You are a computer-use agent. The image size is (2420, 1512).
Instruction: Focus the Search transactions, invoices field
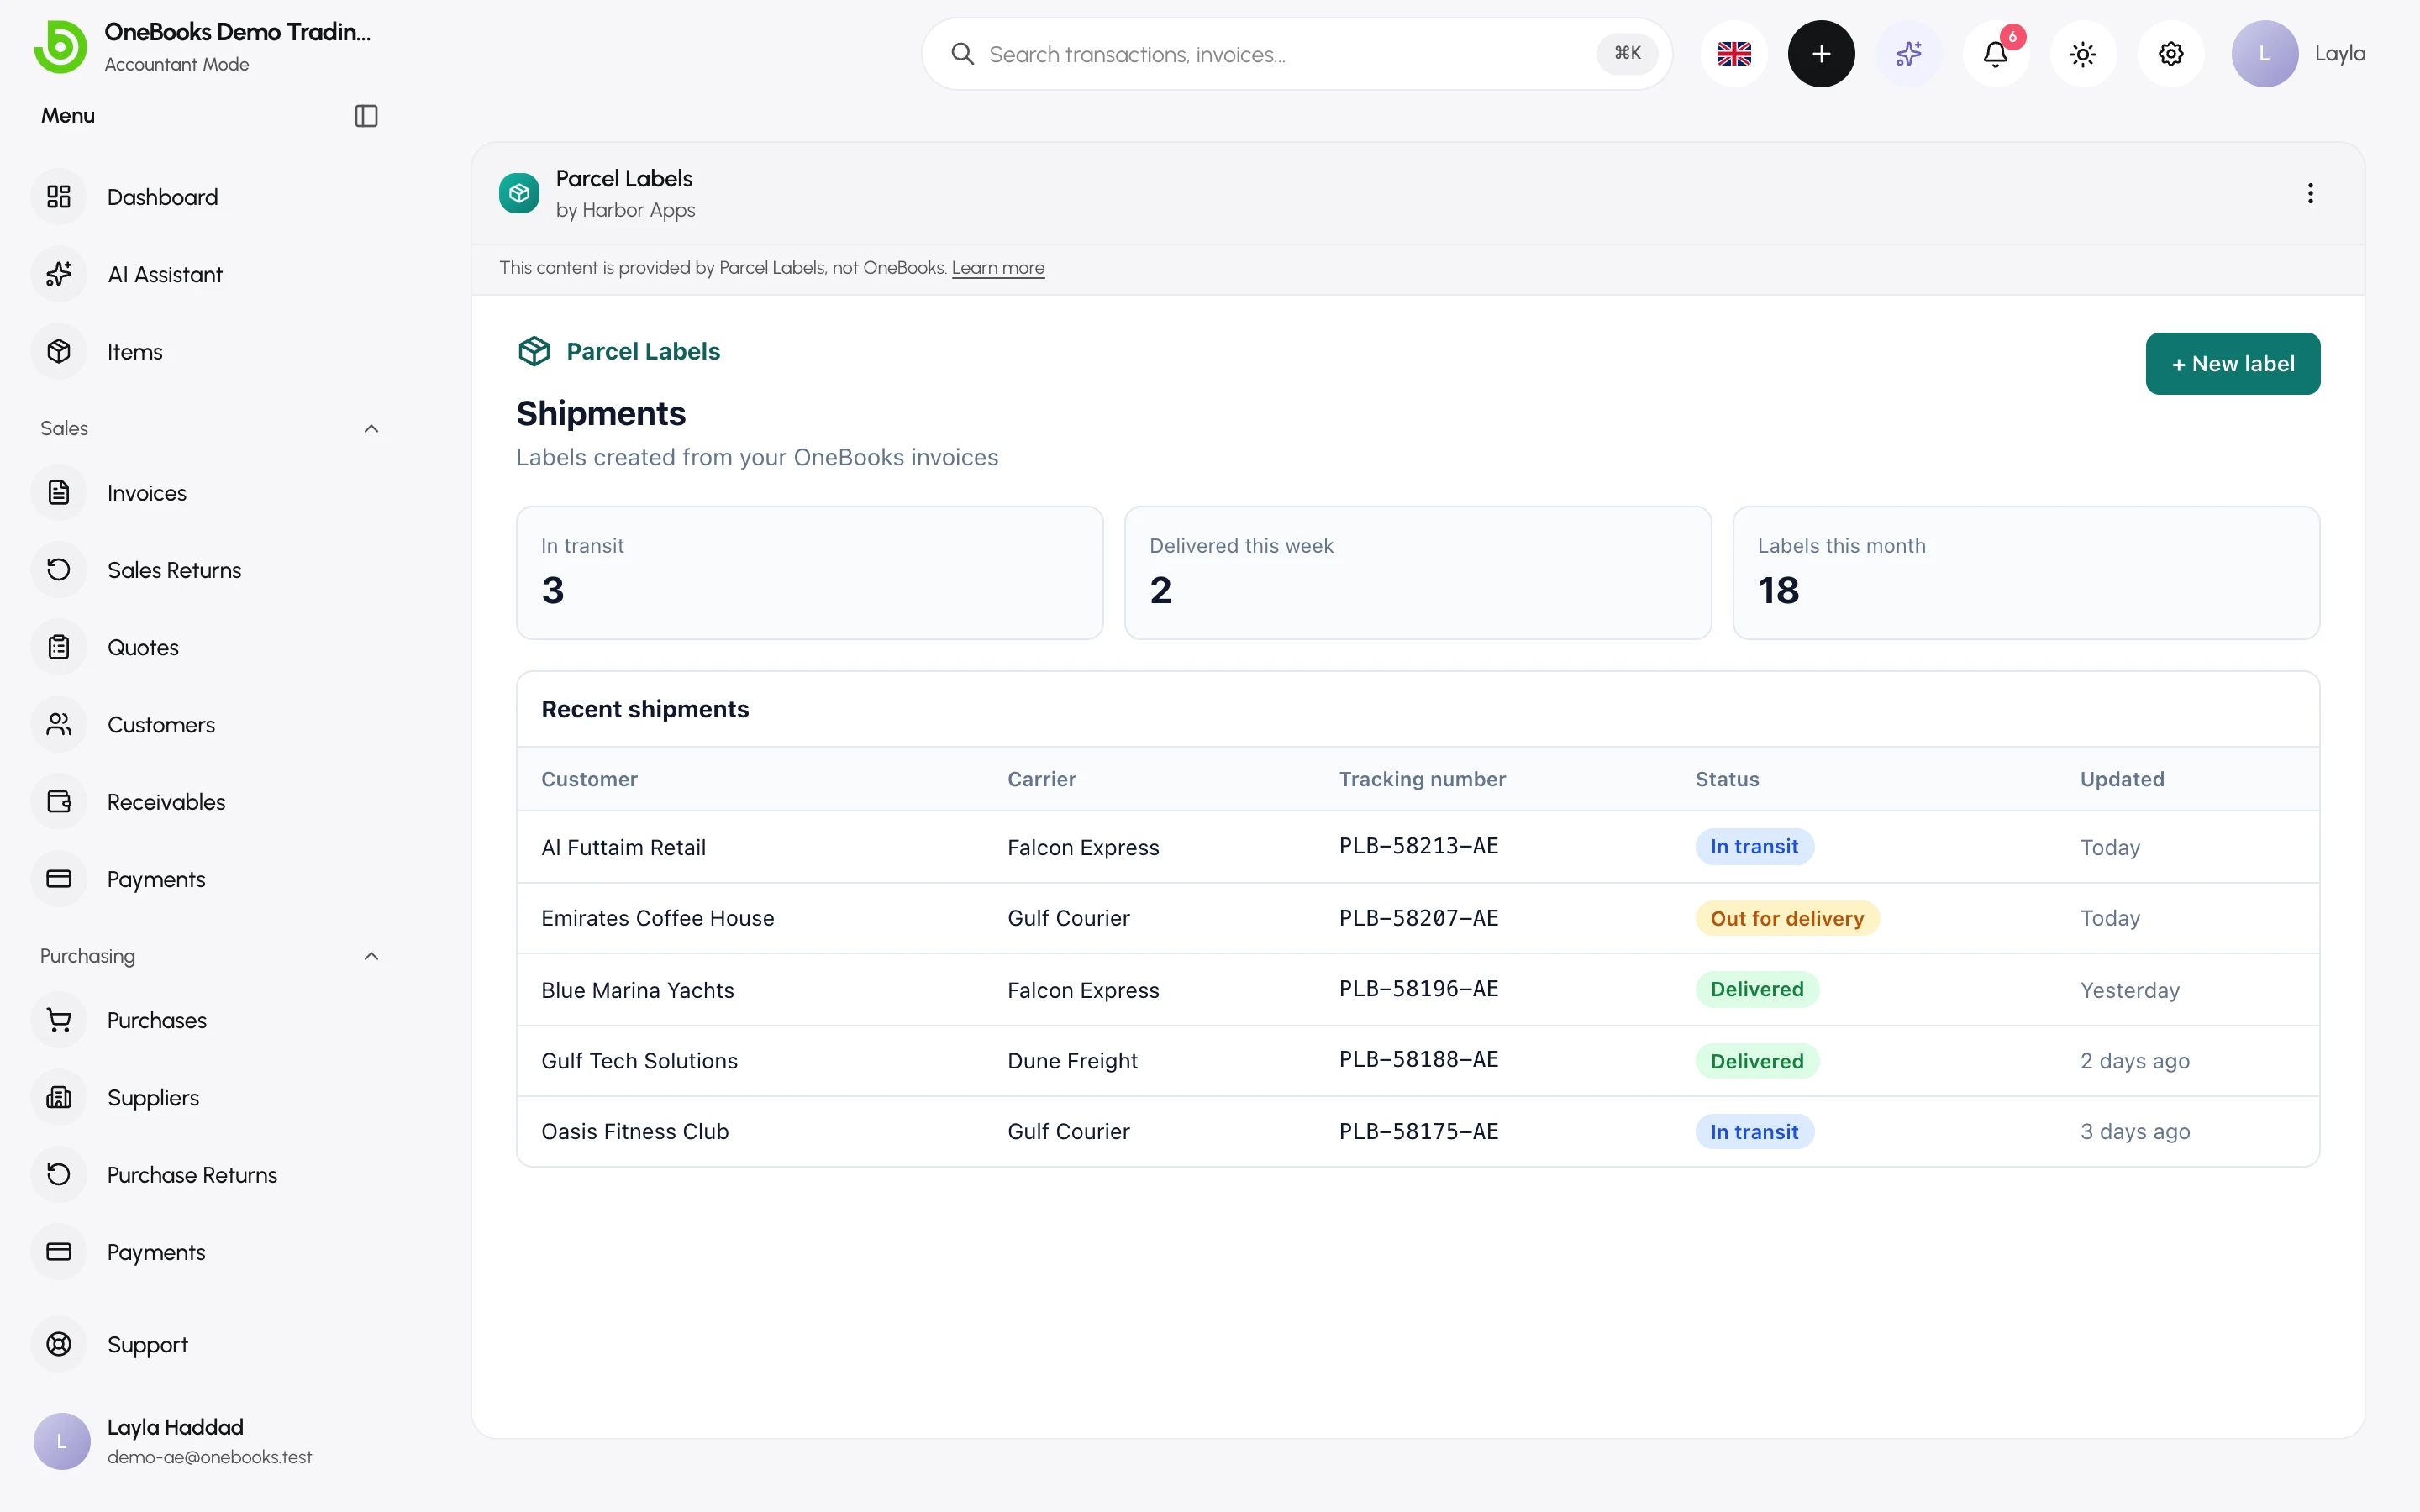point(1296,54)
